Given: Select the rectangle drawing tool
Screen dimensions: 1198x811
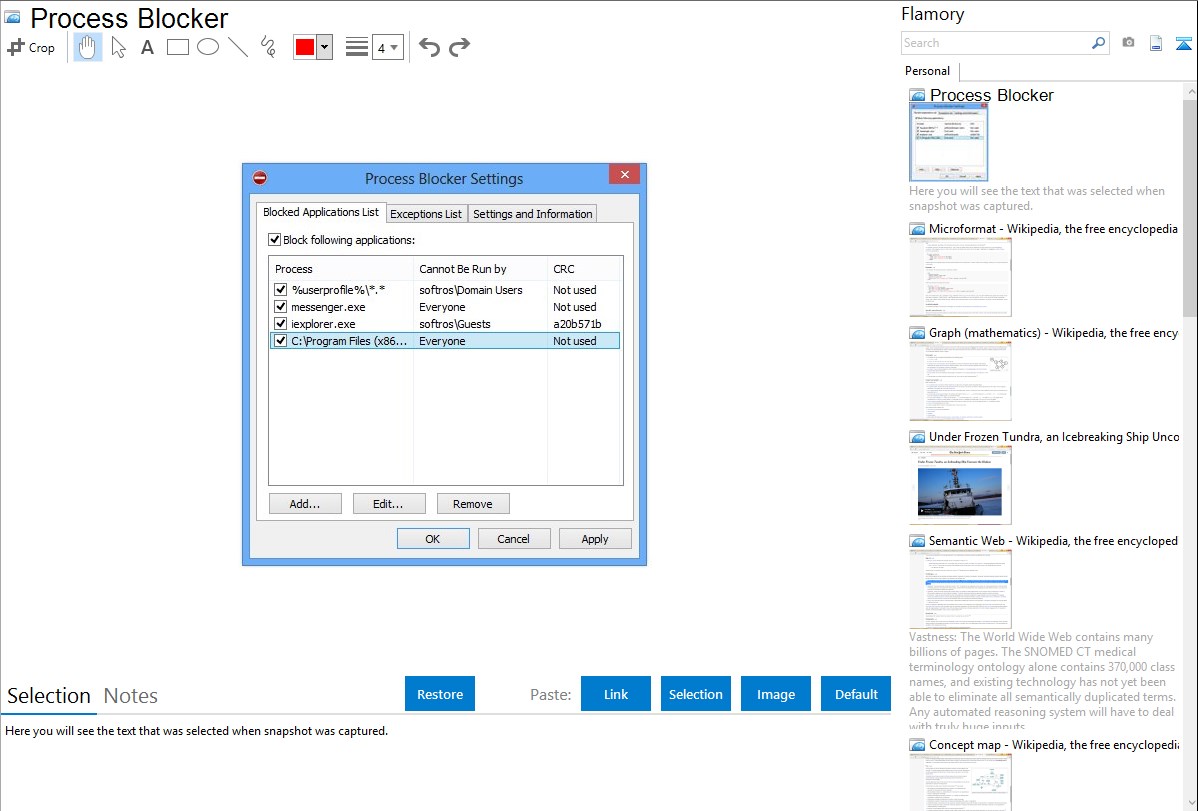Looking at the screenshot, I should pos(177,47).
